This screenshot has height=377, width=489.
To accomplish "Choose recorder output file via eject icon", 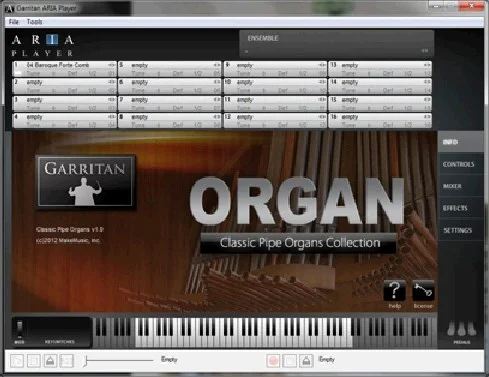I will point(306,361).
